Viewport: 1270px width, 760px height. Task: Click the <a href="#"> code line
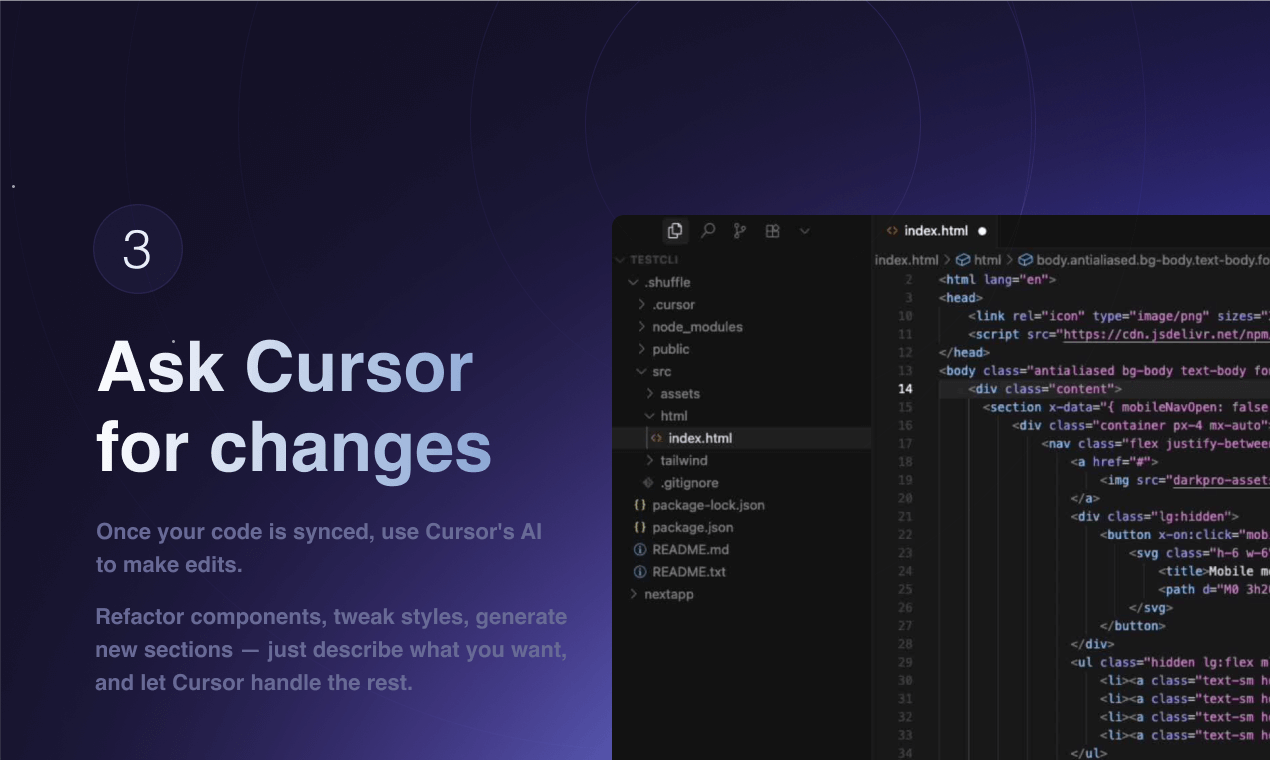click(1114, 462)
